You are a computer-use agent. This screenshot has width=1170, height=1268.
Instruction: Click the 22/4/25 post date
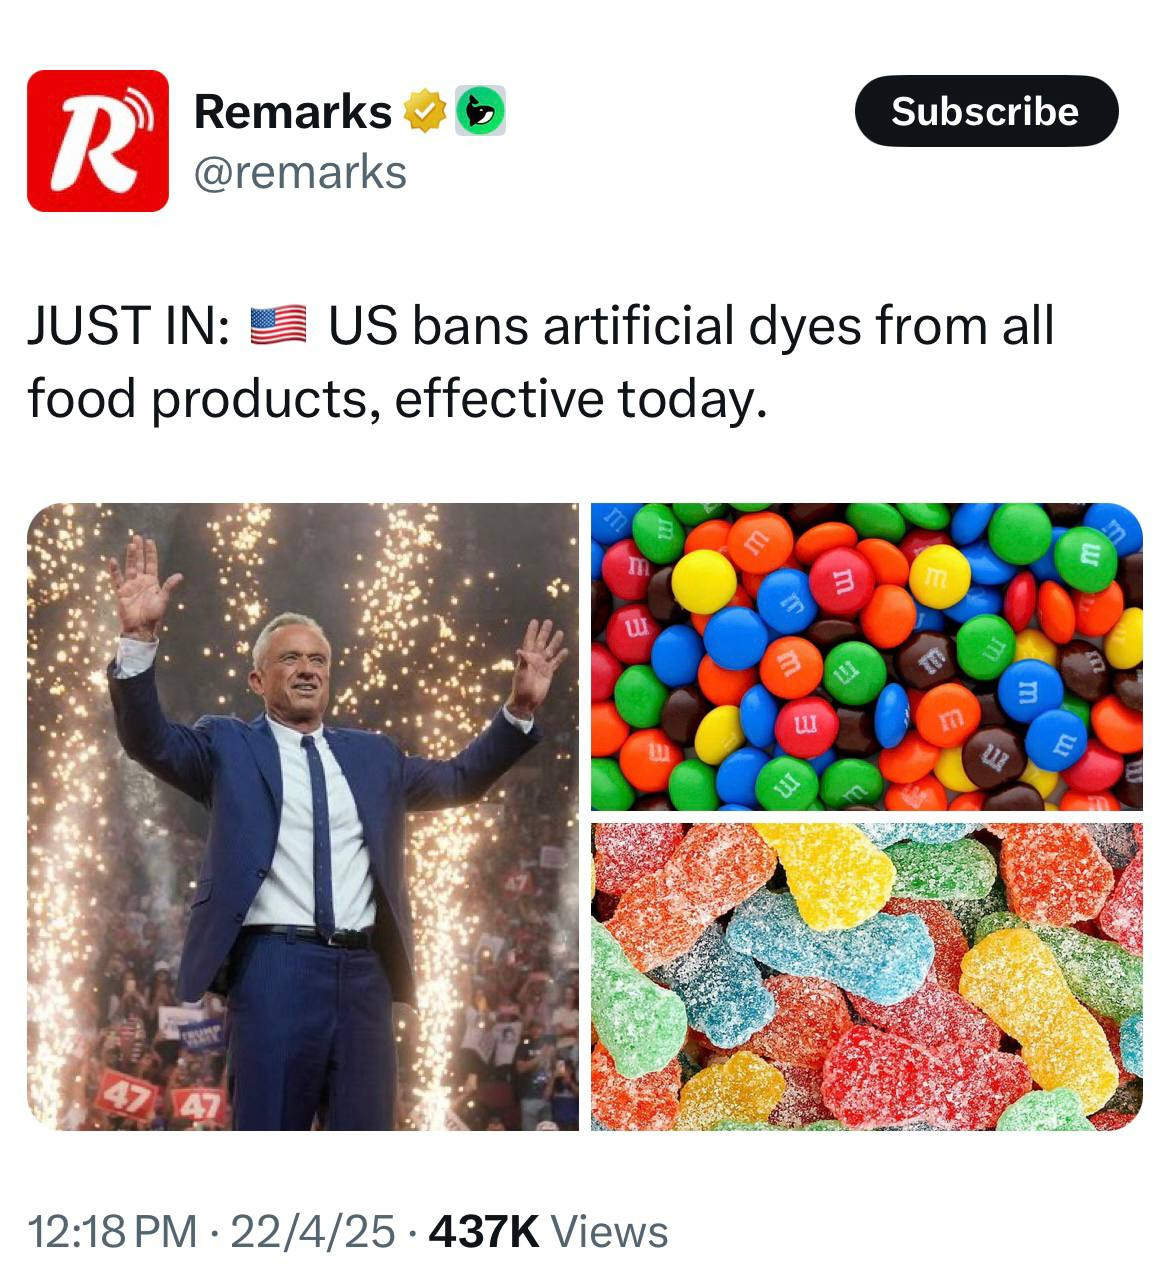312,1232
